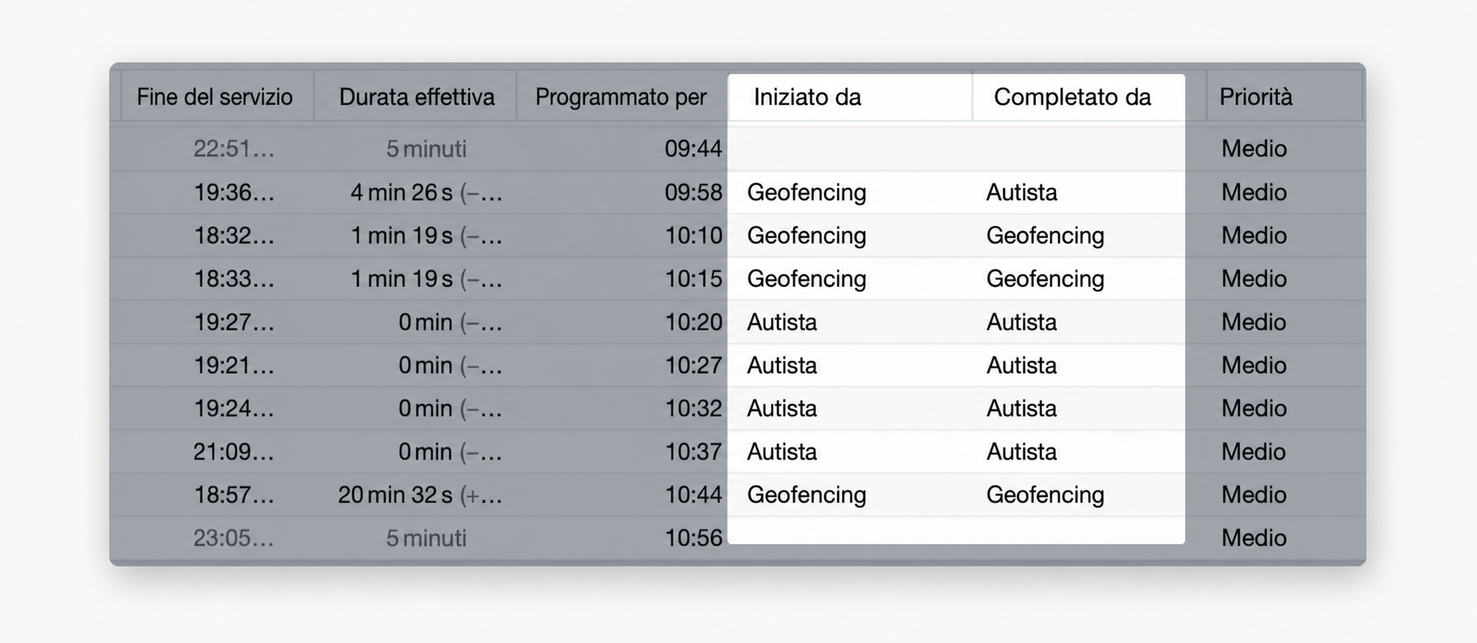Screen dimensions: 1477x643
Task: Click Autista under Completato da in 10:32 row
Action: (1021, 408)
